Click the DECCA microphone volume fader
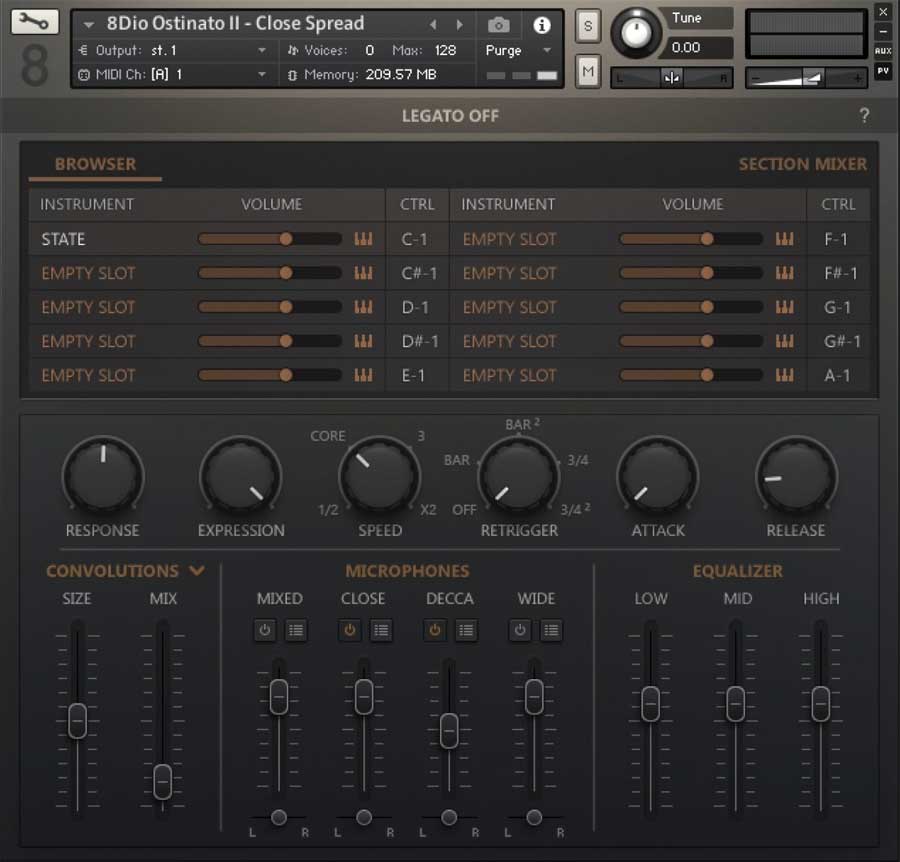The width and height of the screenshot is (900, 862). [449, 731]
